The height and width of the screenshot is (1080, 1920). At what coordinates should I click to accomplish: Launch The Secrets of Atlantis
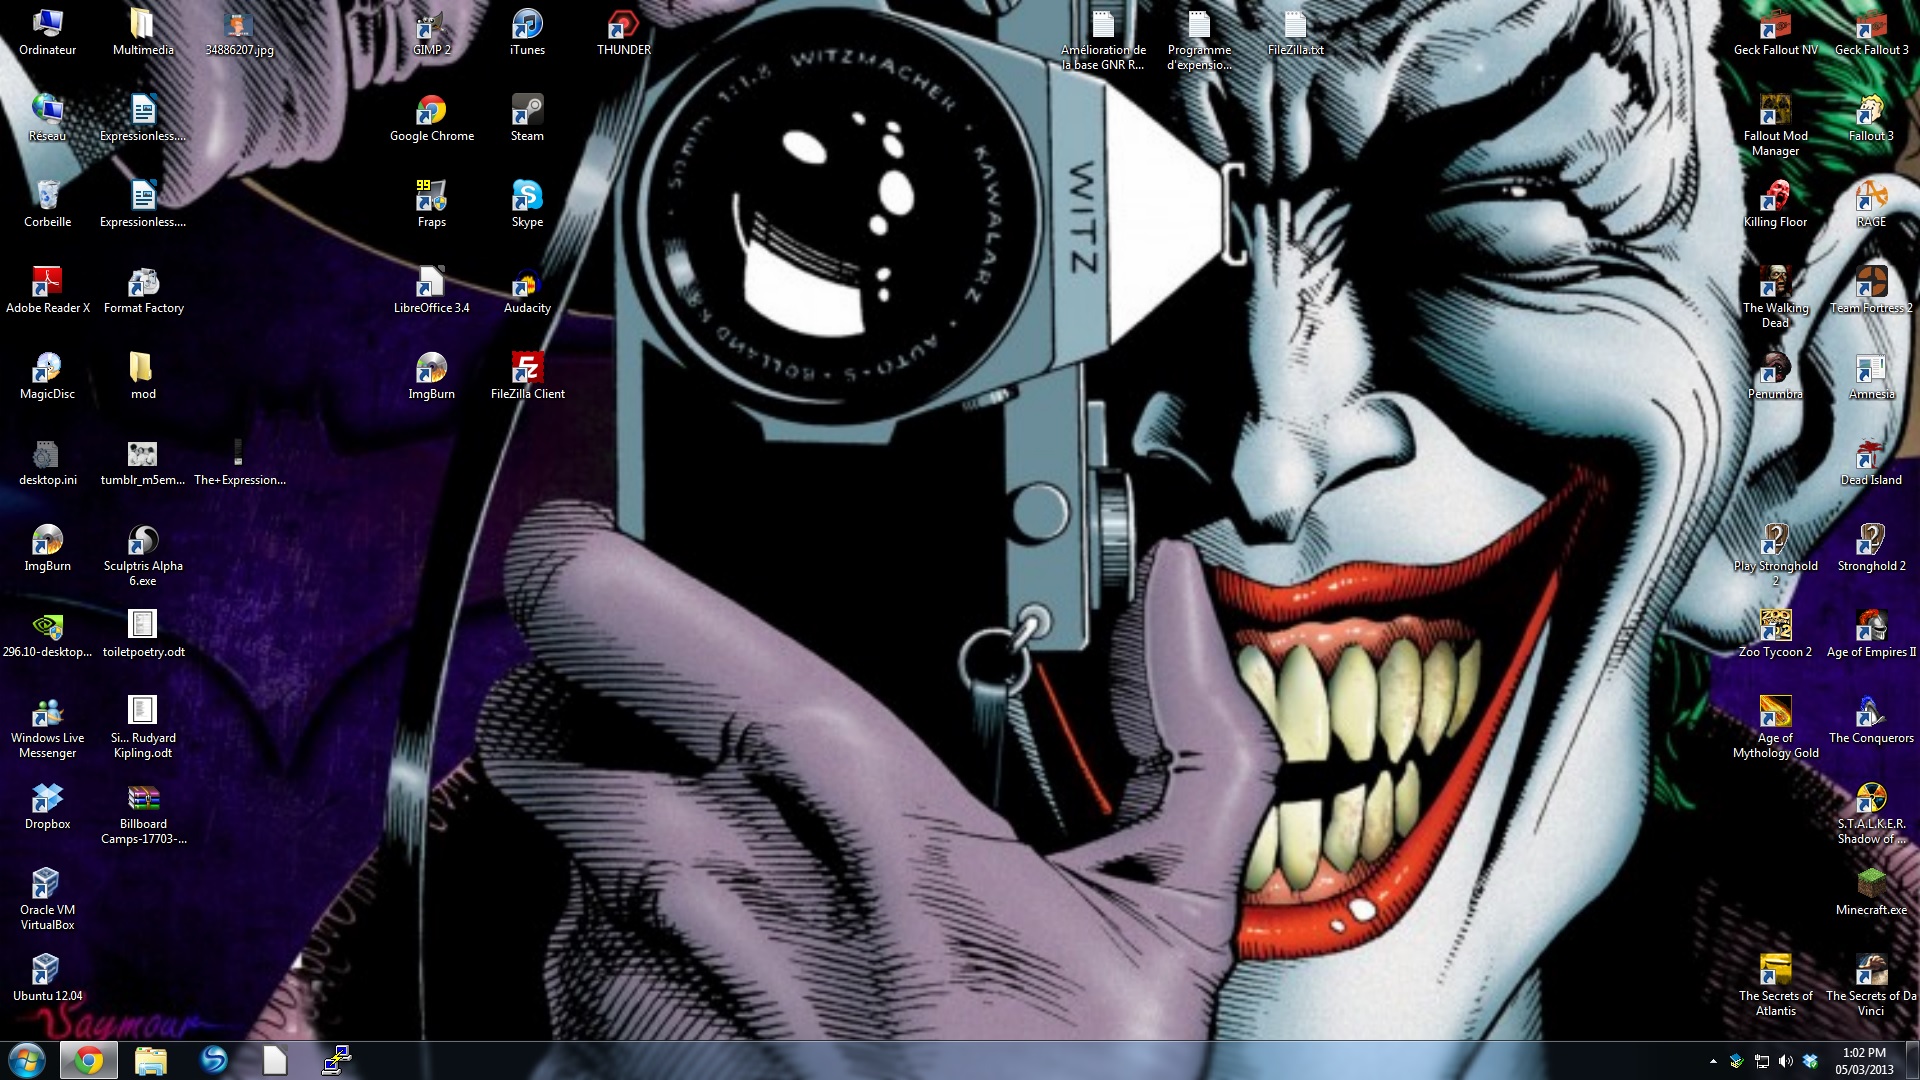(x=1775, y=985)
